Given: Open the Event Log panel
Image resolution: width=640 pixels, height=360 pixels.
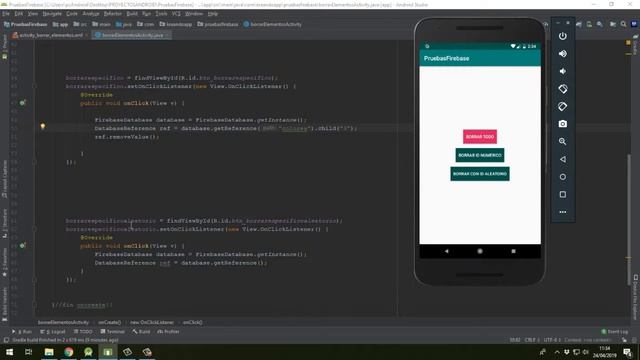Looking at the screenshot, I should coord(615,331).
